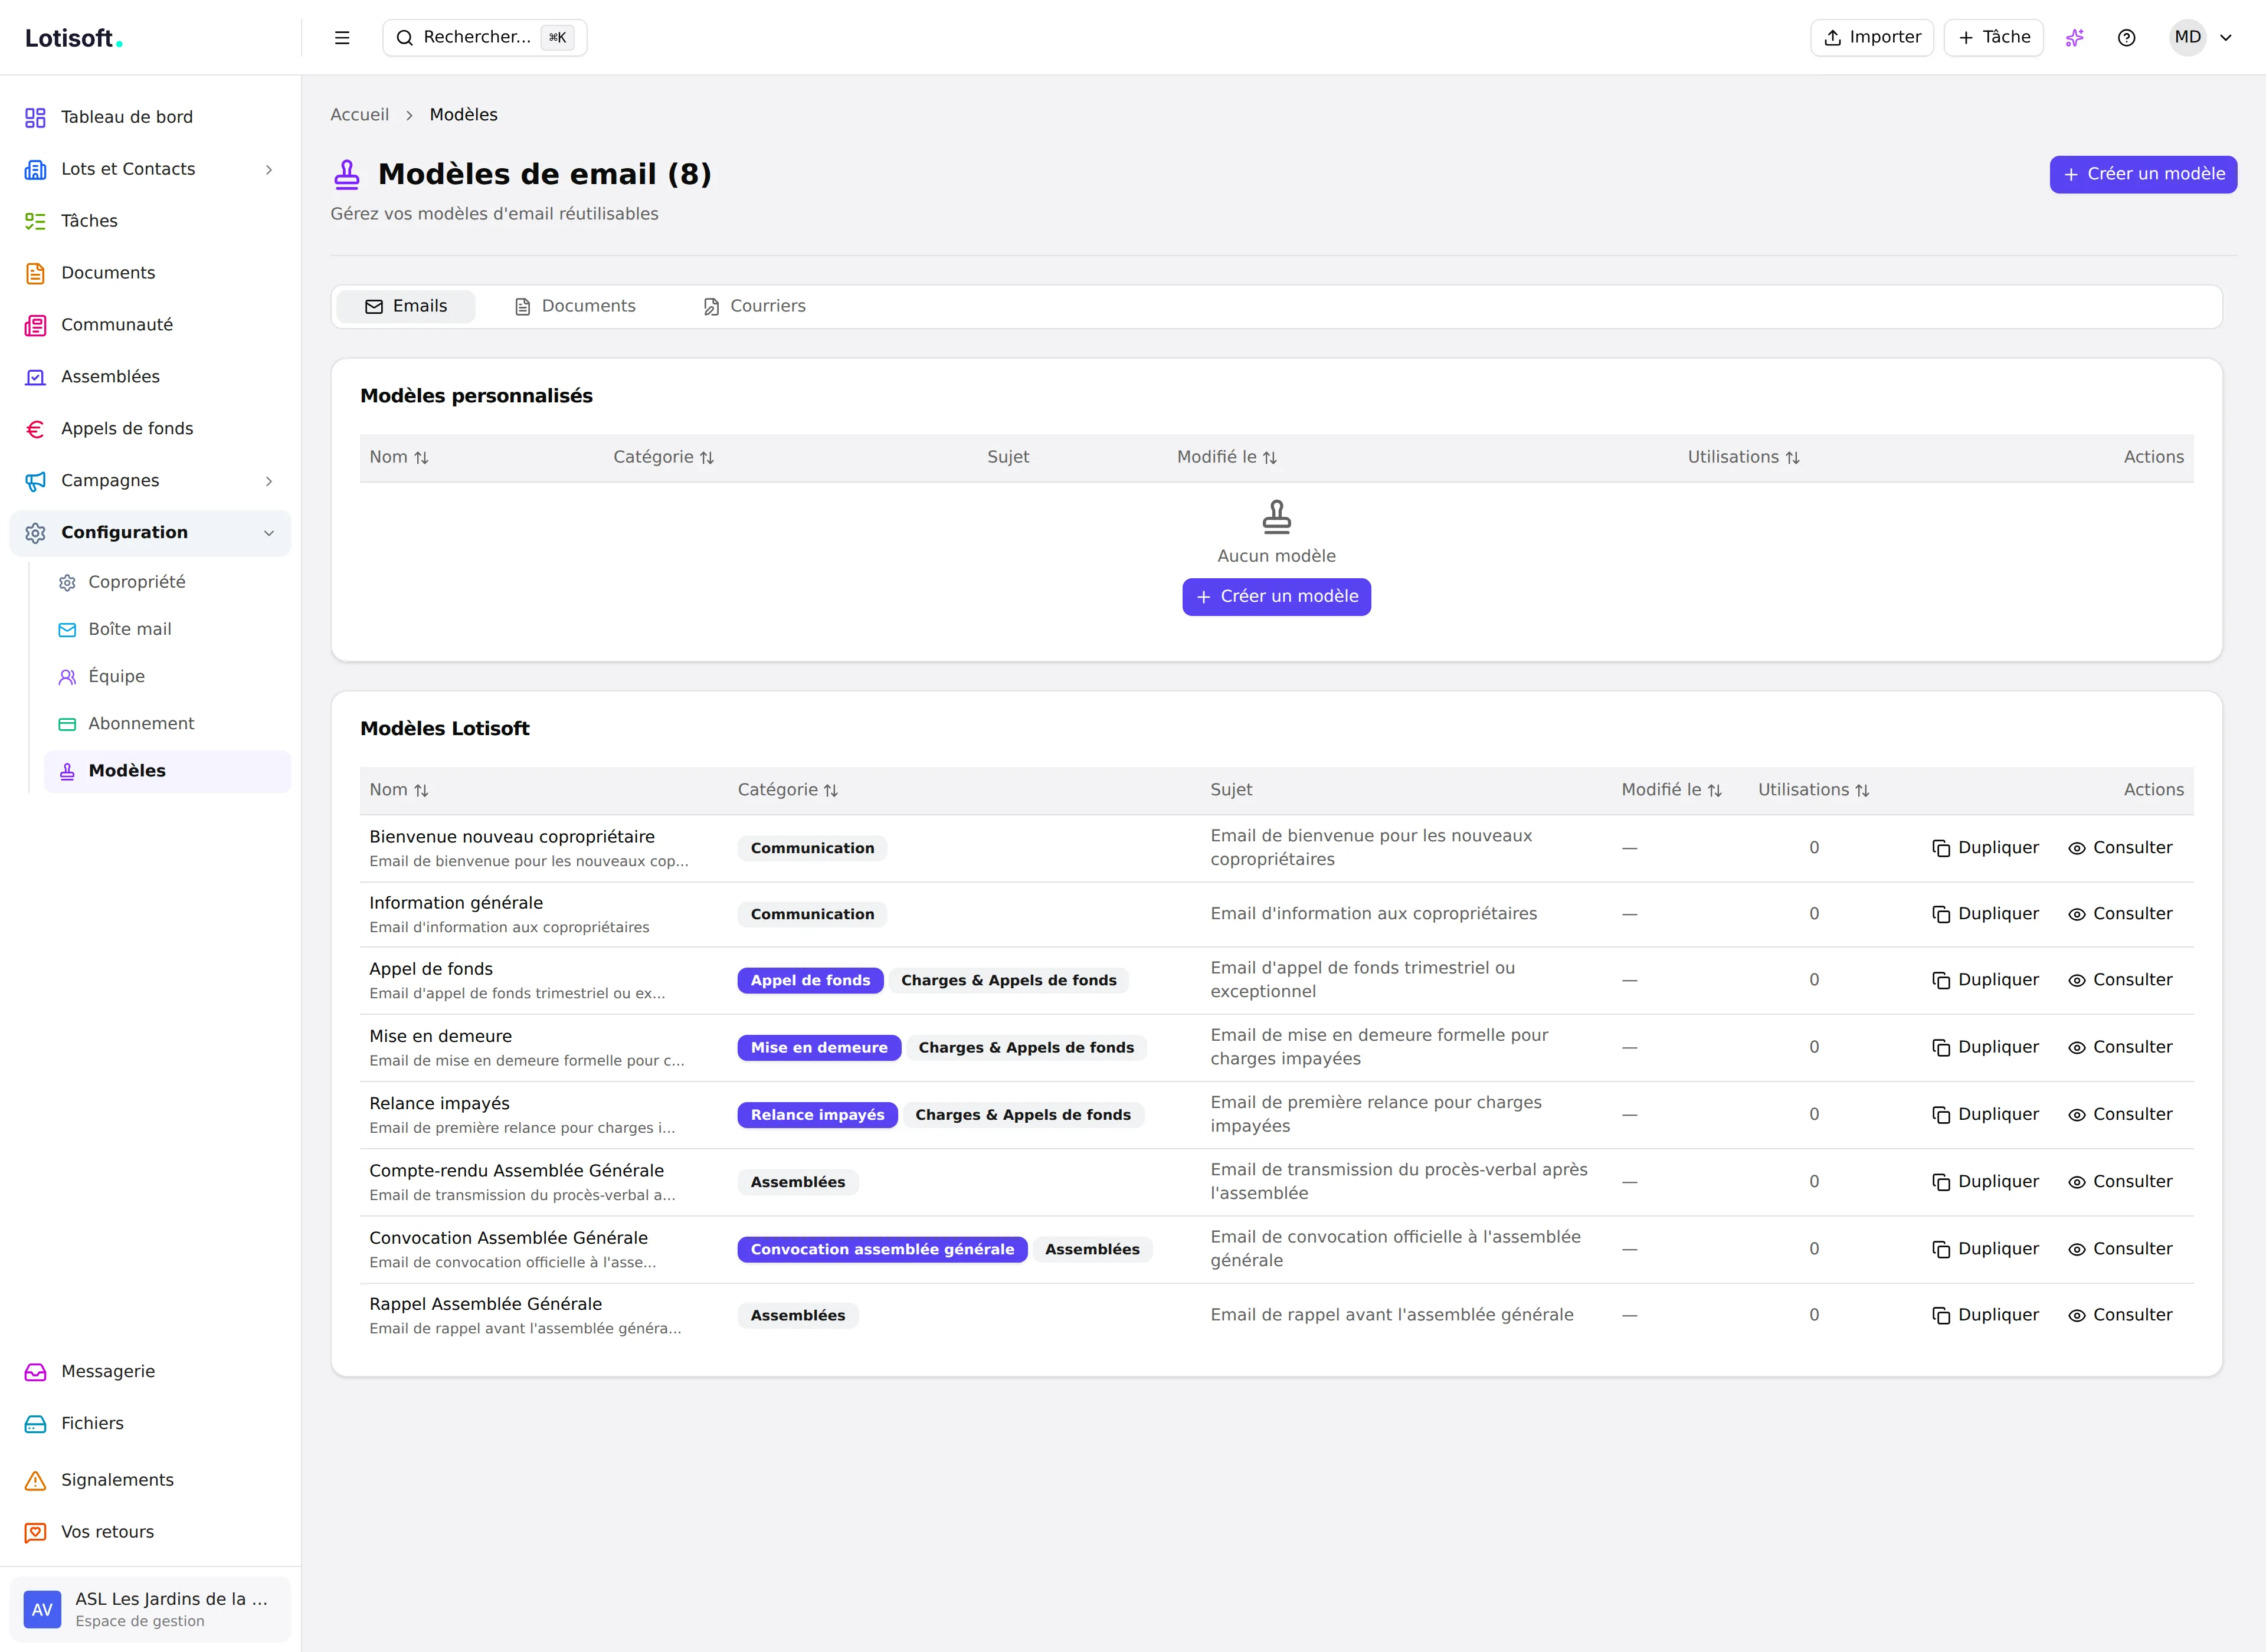The image size is (2266, 1652).
Task: Sort Modèles personnalisés by Utilisations
Action: (x=1744, y=457)
